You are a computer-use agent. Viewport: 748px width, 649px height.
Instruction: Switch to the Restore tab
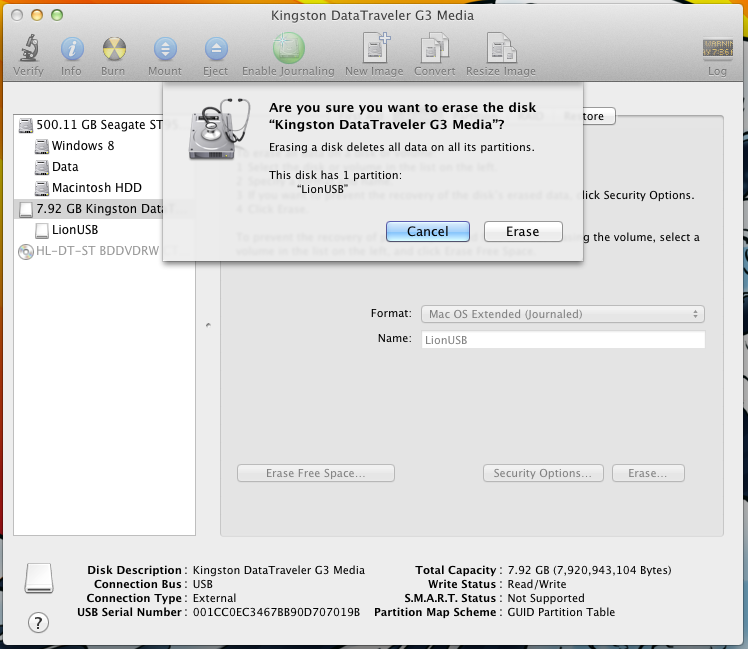[583, 116]
